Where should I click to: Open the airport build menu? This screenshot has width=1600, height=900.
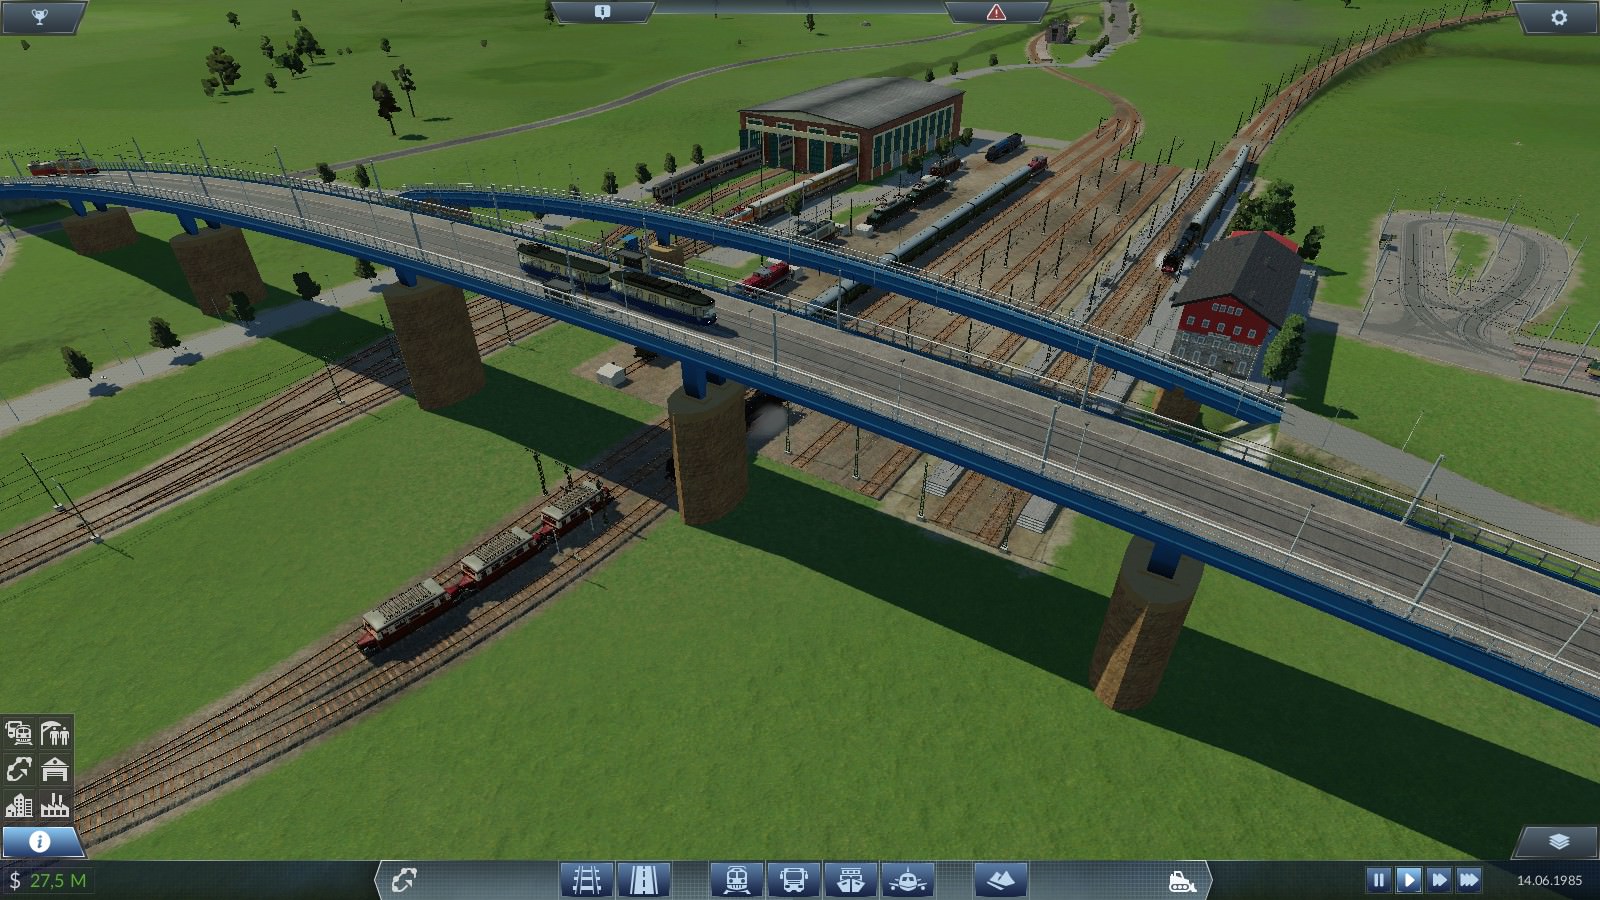908,880
